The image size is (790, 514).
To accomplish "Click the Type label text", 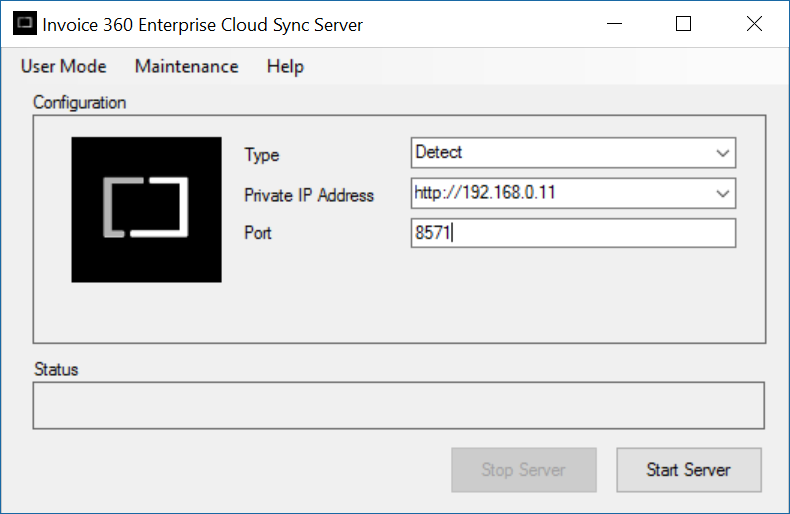I will click(x=261, y=155).
